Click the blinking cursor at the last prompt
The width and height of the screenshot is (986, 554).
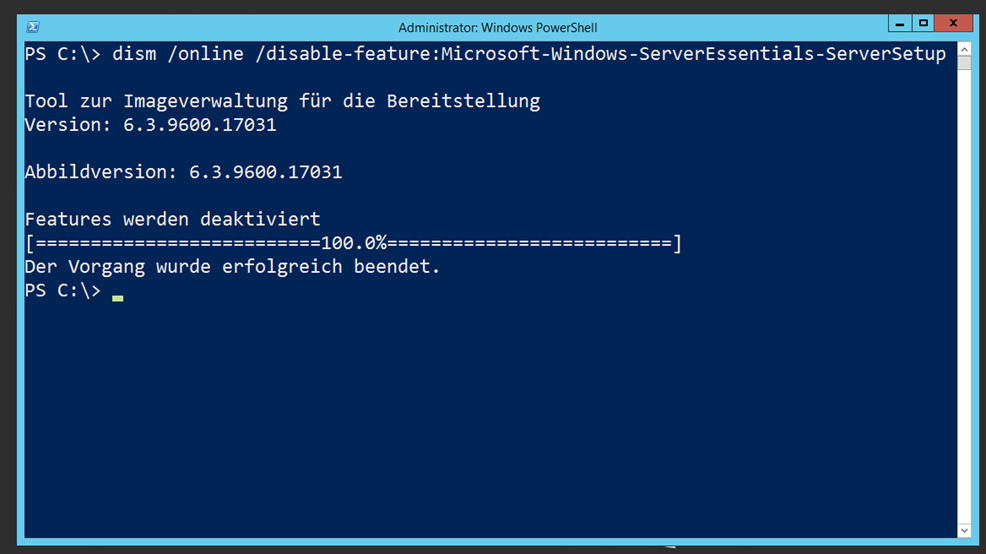pyautogui.click(x=118, y=298)
